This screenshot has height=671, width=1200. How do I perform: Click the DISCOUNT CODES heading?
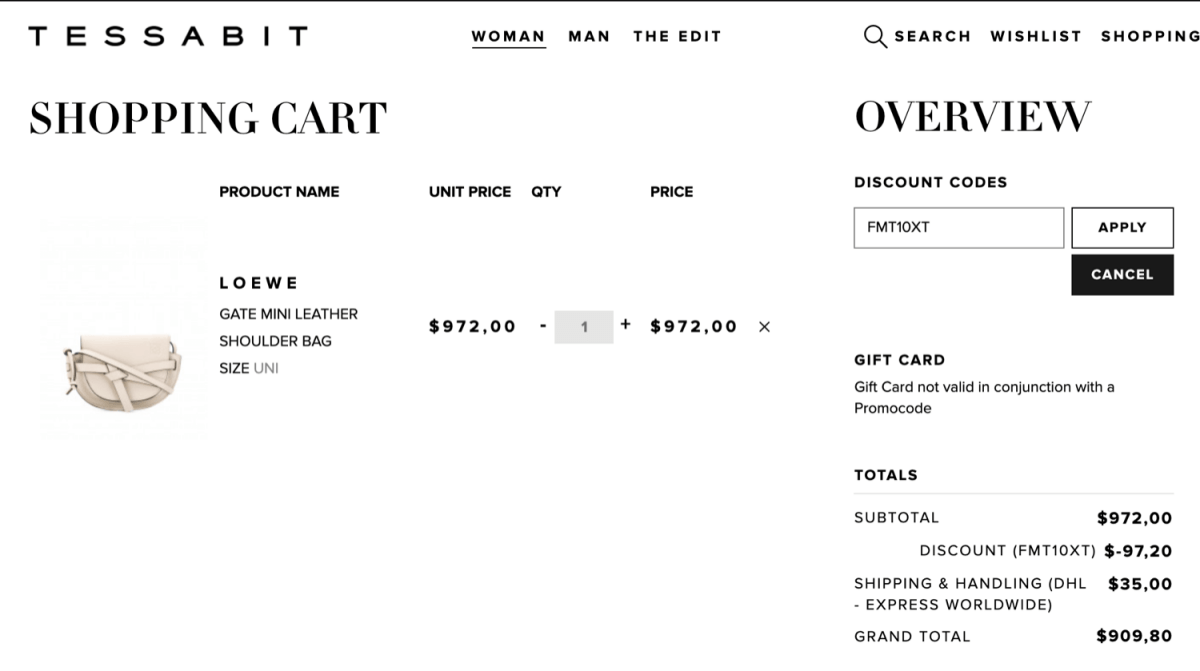(x=930, y=182)
